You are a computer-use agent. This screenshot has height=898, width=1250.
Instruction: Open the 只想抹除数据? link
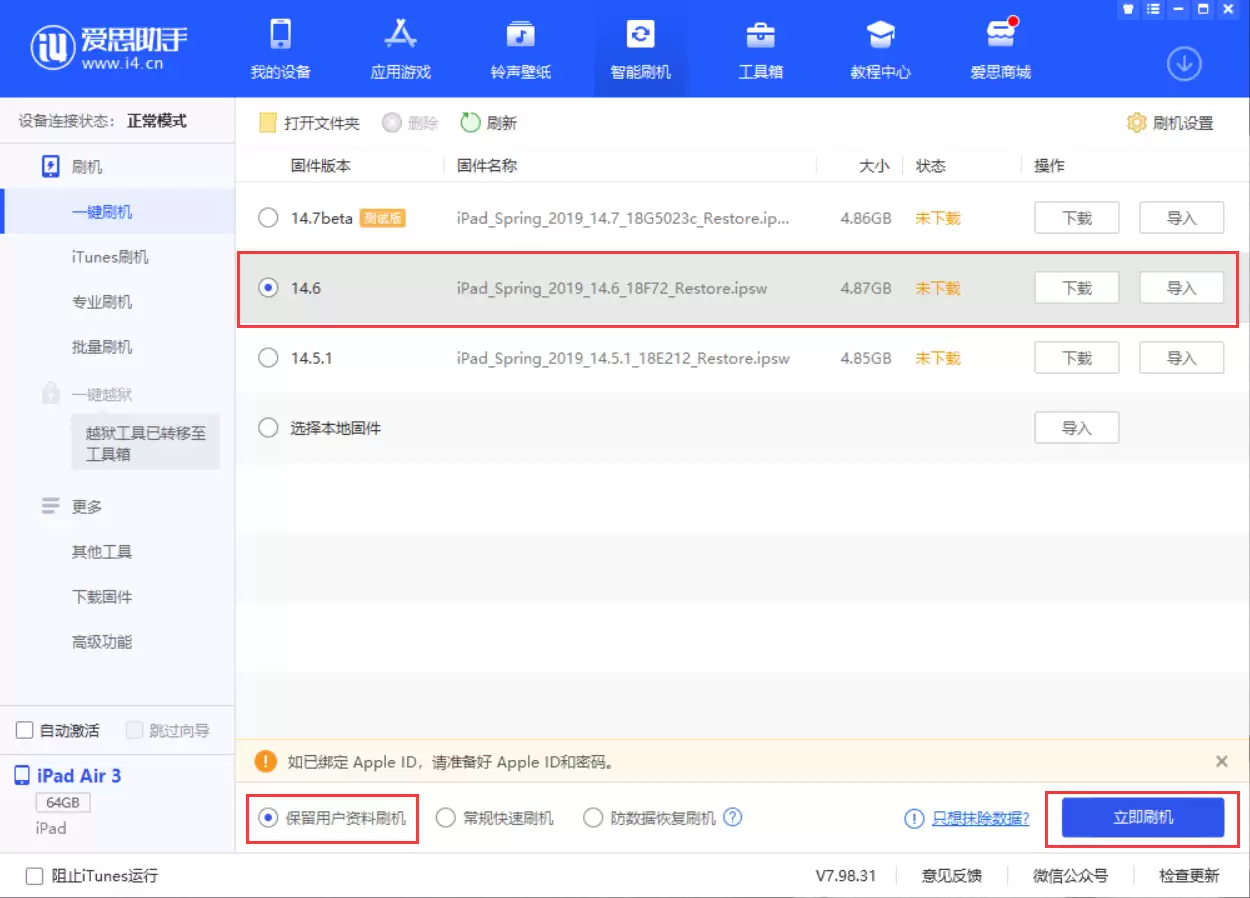980,818
